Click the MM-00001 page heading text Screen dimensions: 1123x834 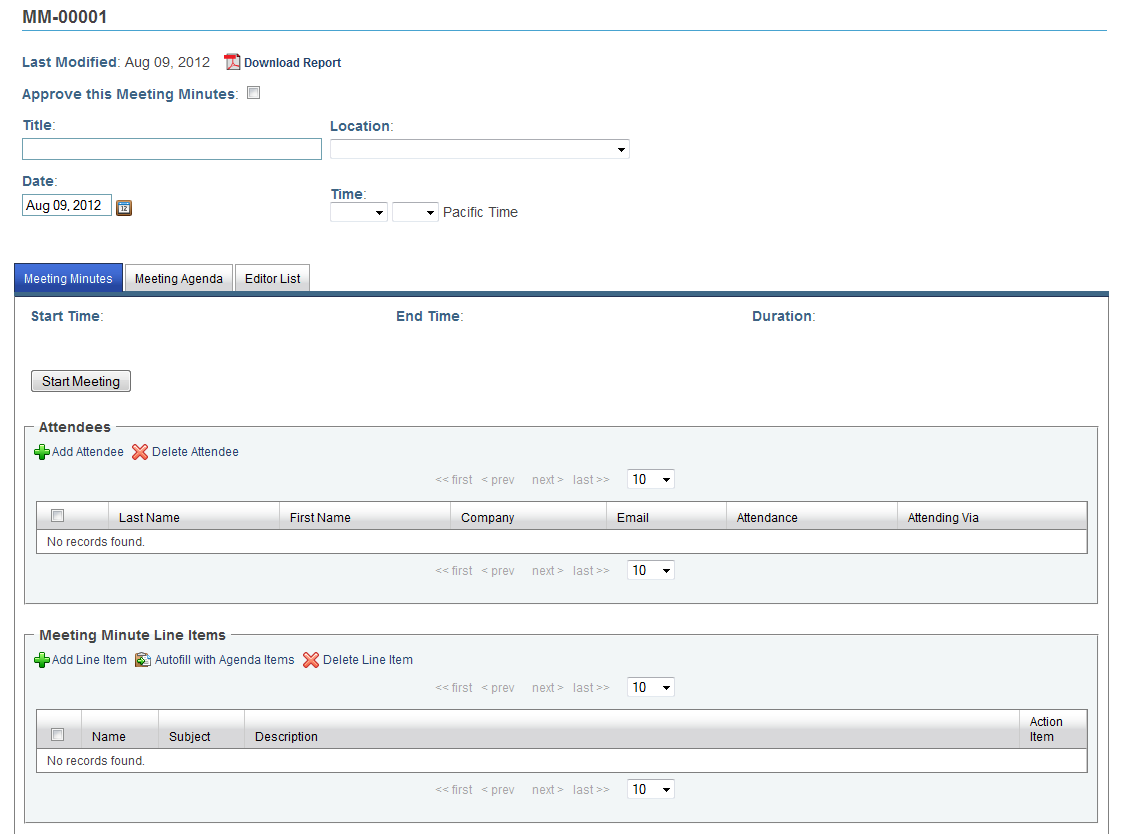point(64,16)
